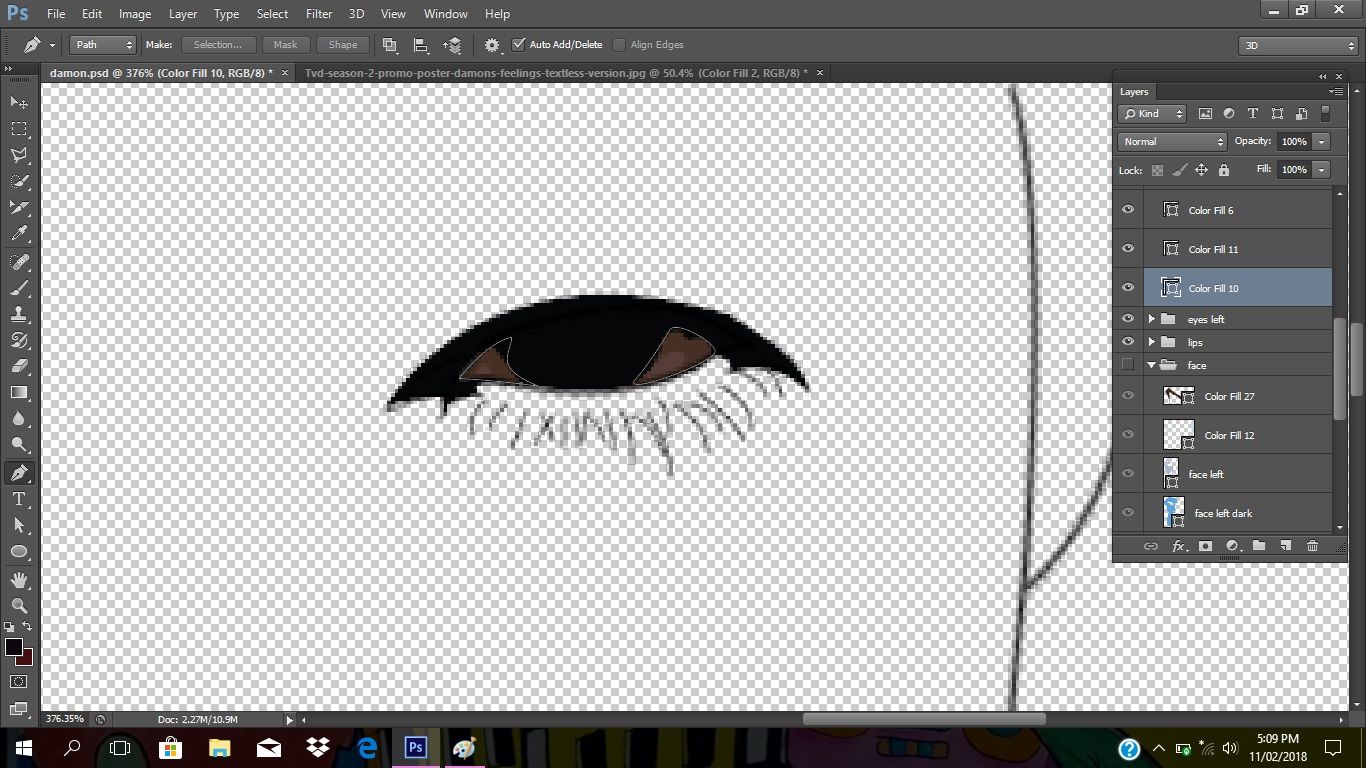This screenshot has width=1366, height=768.
Task: Toggle Quick Mask mode
Action: (x=19, y=682)
